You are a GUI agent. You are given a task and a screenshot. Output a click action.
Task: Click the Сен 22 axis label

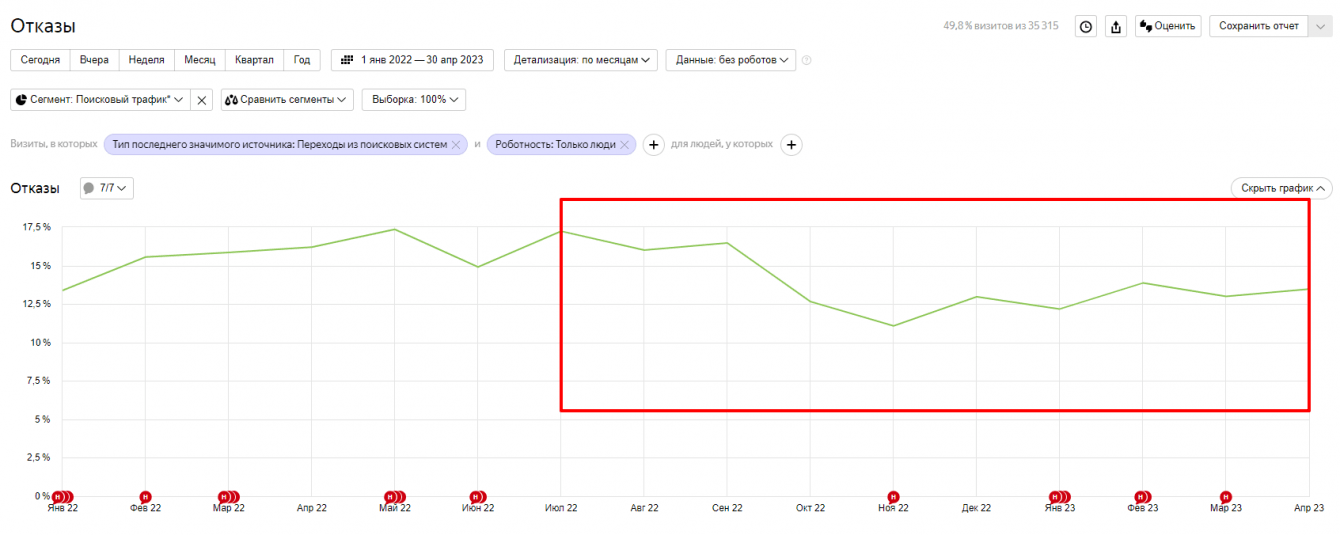pos(727,509)
